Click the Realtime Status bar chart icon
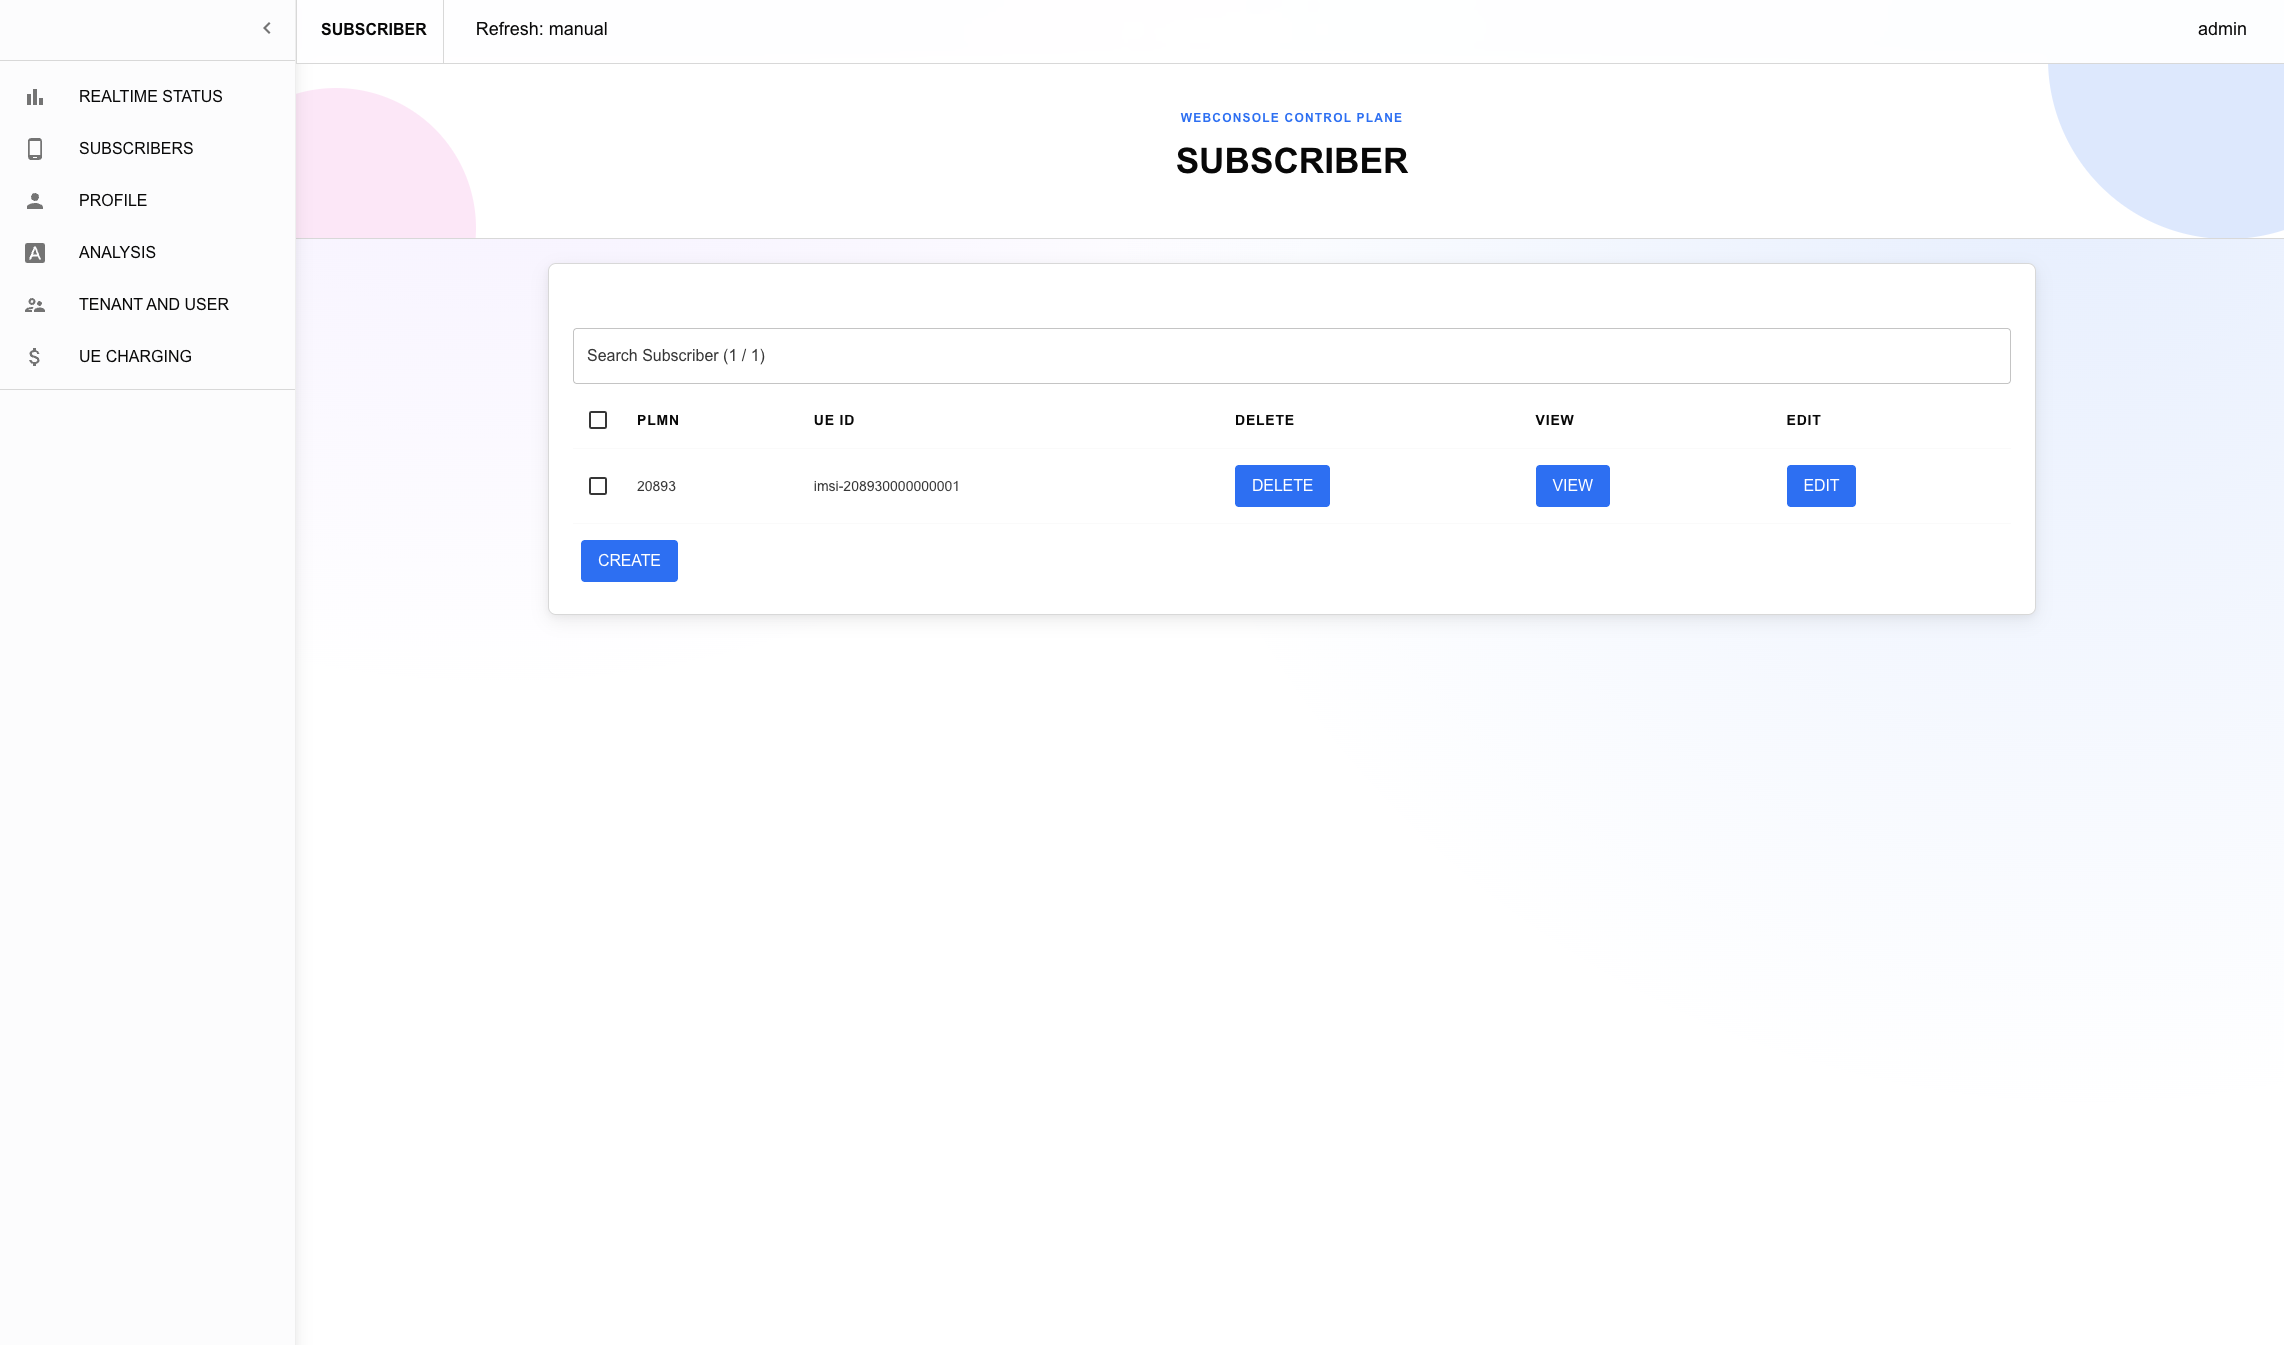Viewport: 2284px width, 1345px height. click(35, 97)
